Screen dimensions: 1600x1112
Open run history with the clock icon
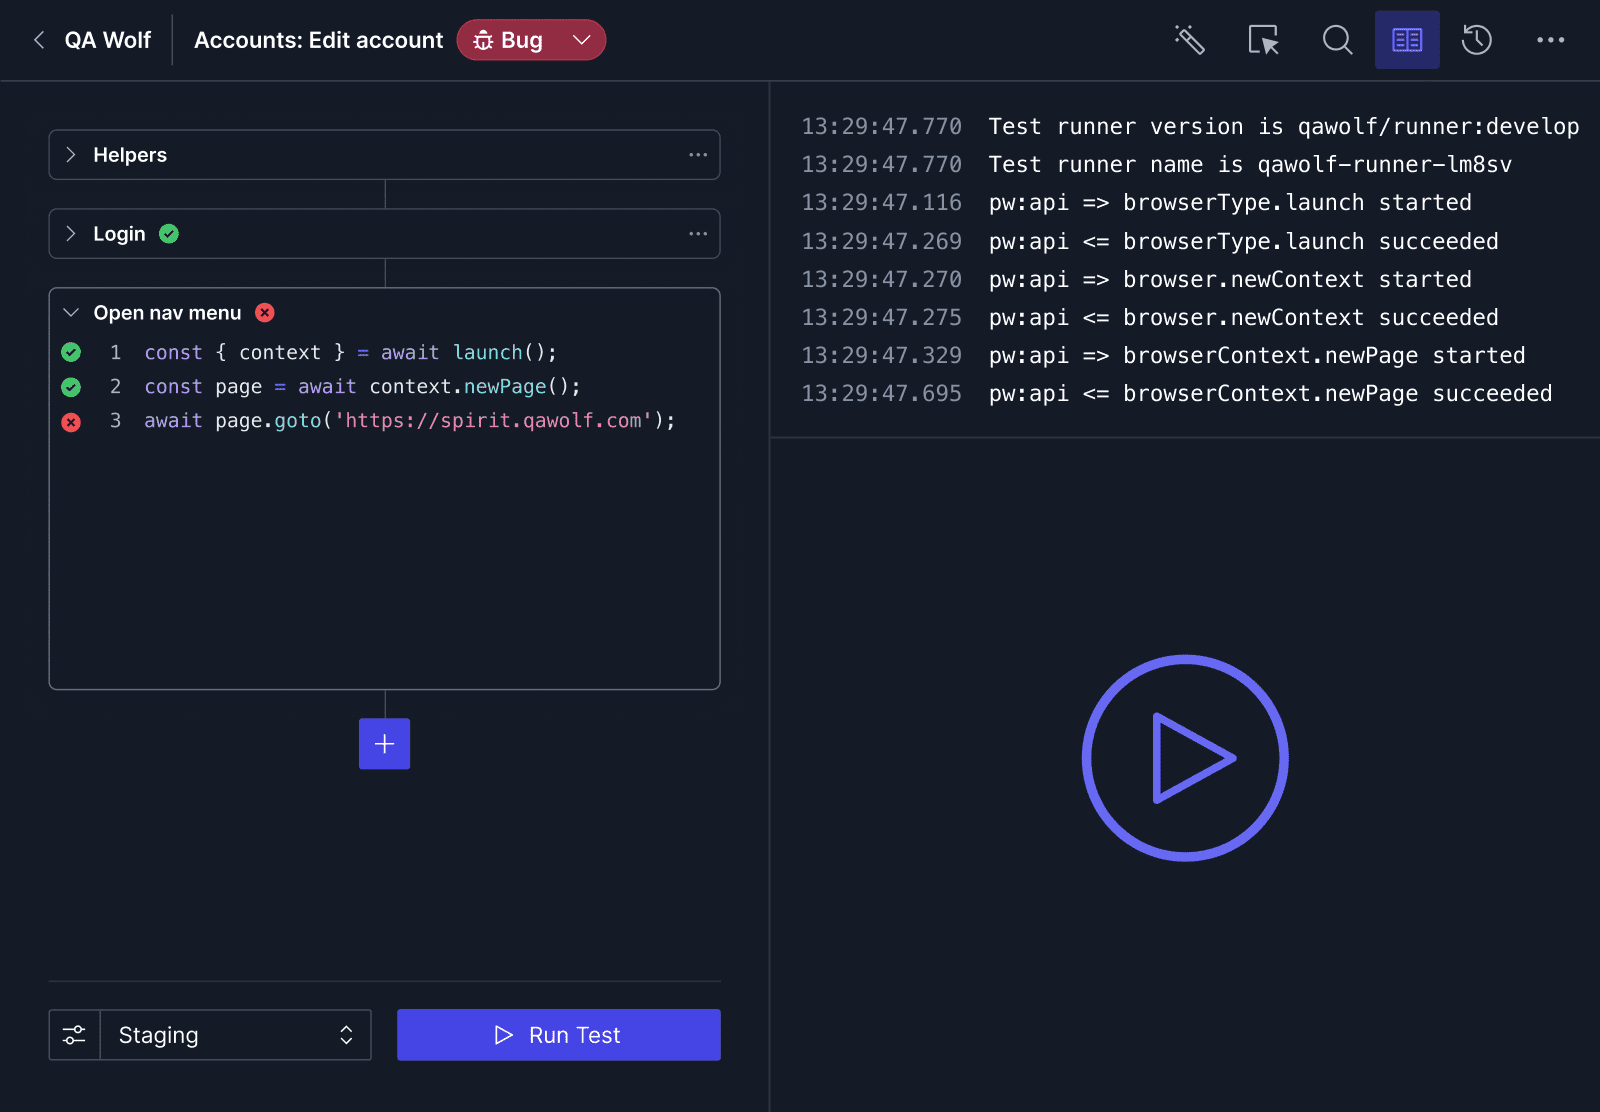click(1476, 40)
